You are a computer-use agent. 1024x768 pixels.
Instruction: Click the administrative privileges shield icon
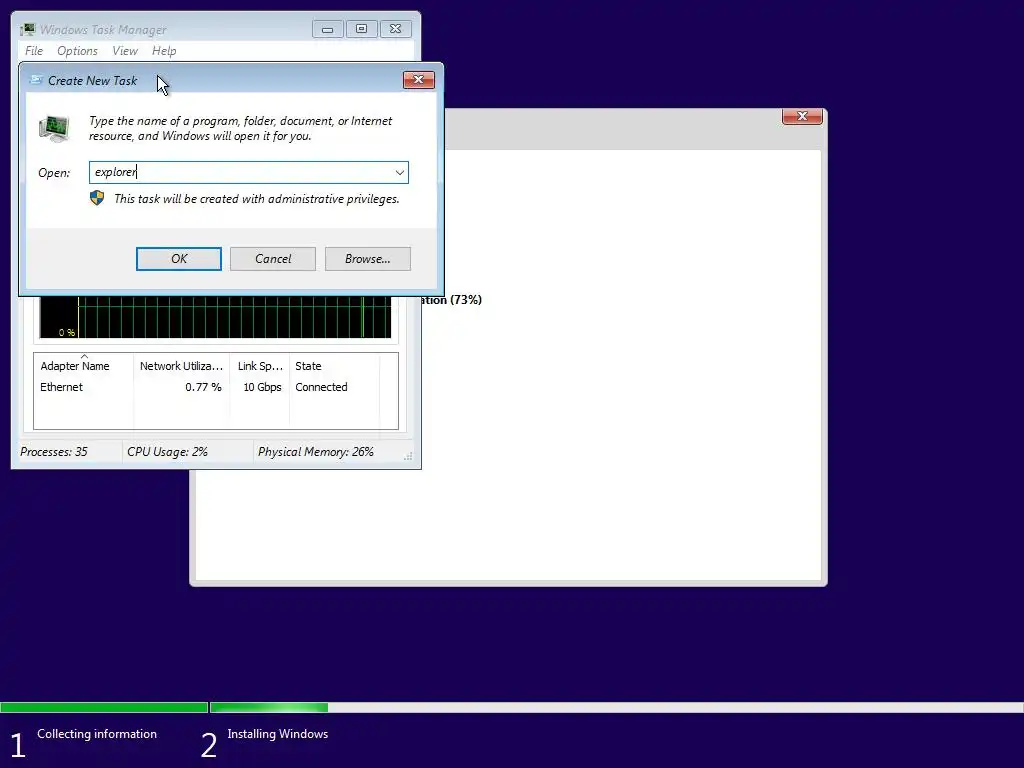coord(97,198)
